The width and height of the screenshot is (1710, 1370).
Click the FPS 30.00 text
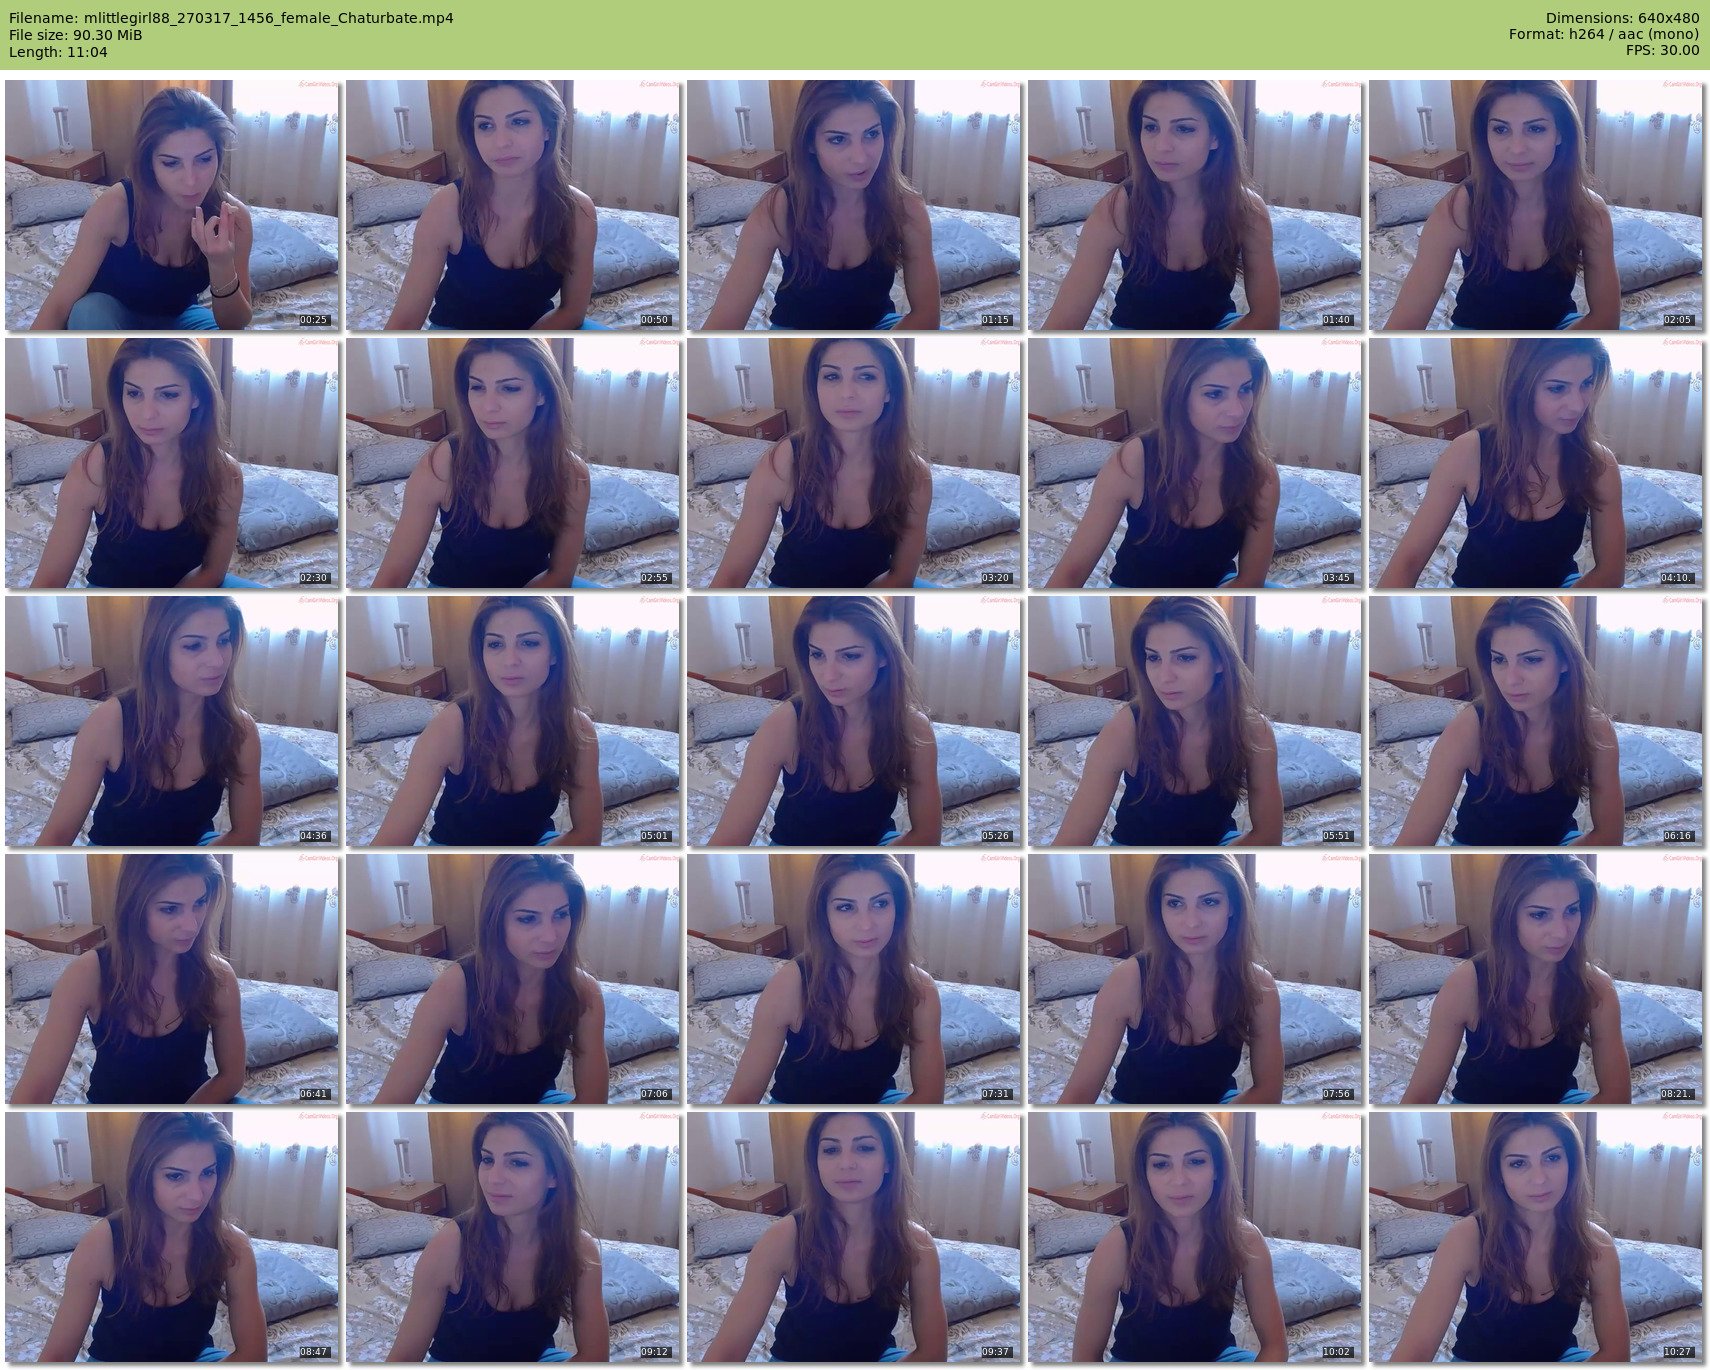point(1662,50)
